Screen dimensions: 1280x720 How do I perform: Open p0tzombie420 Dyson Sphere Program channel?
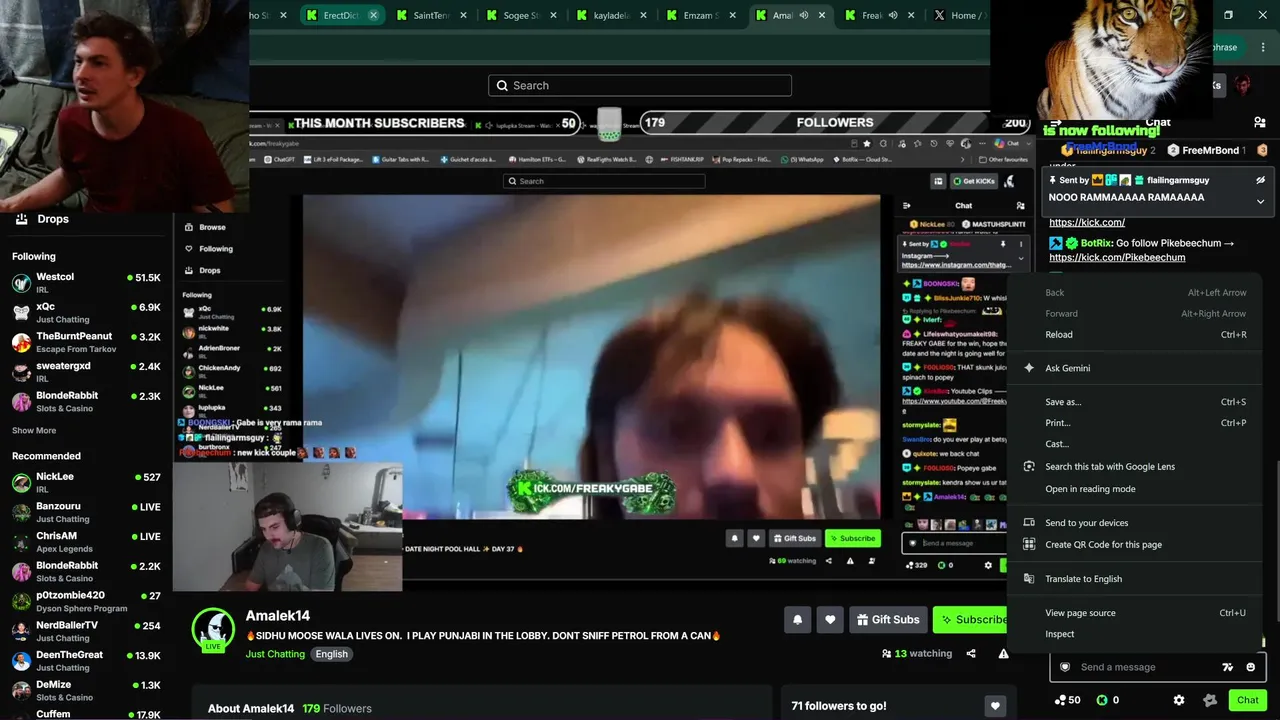point(86,602)
